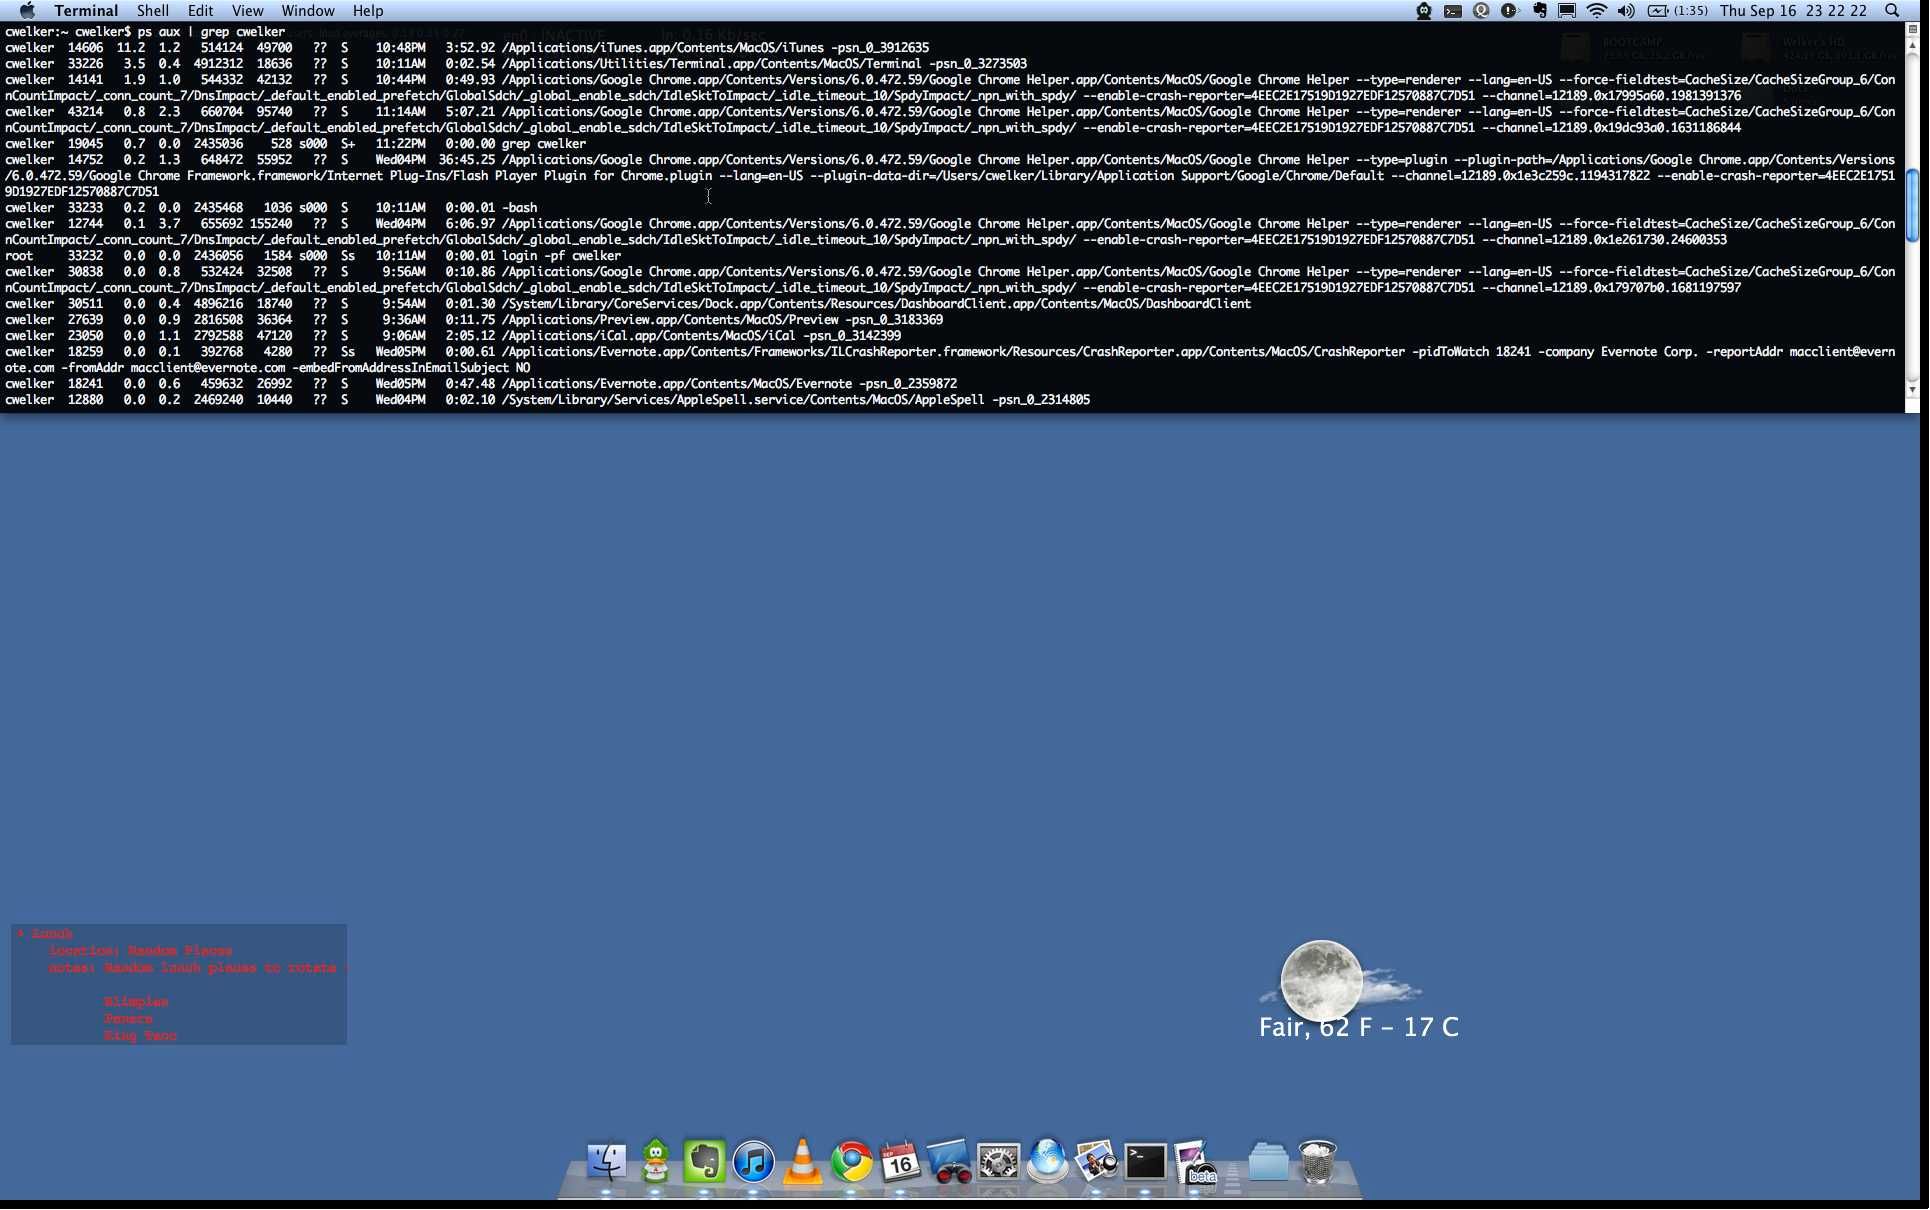Open the Apple menu
Screen dimensions: 1930x1210
pos(27,10)
